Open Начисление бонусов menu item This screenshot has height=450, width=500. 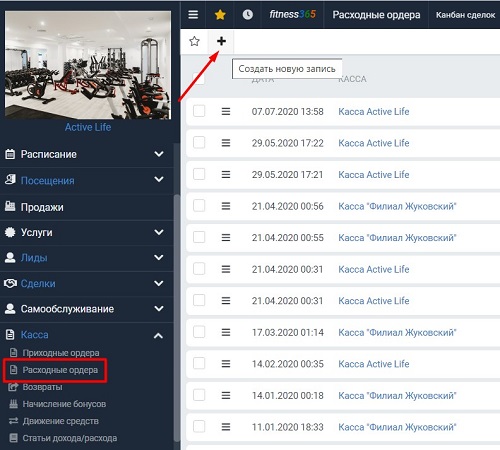(x=64, y=404)
